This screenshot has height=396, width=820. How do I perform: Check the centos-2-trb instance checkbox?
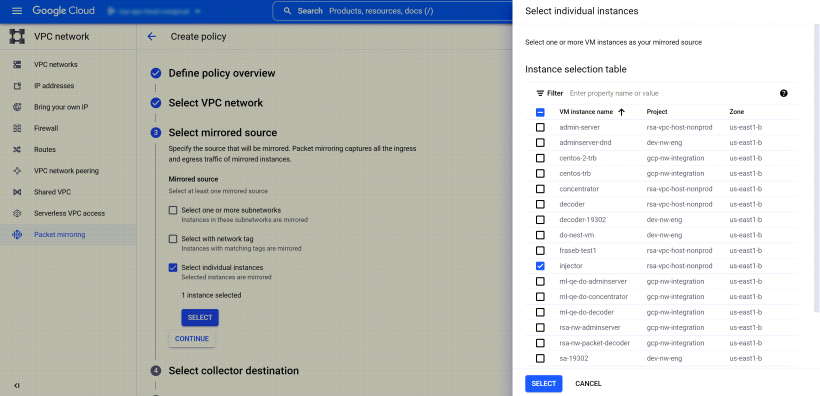click(x=540, y=158)
